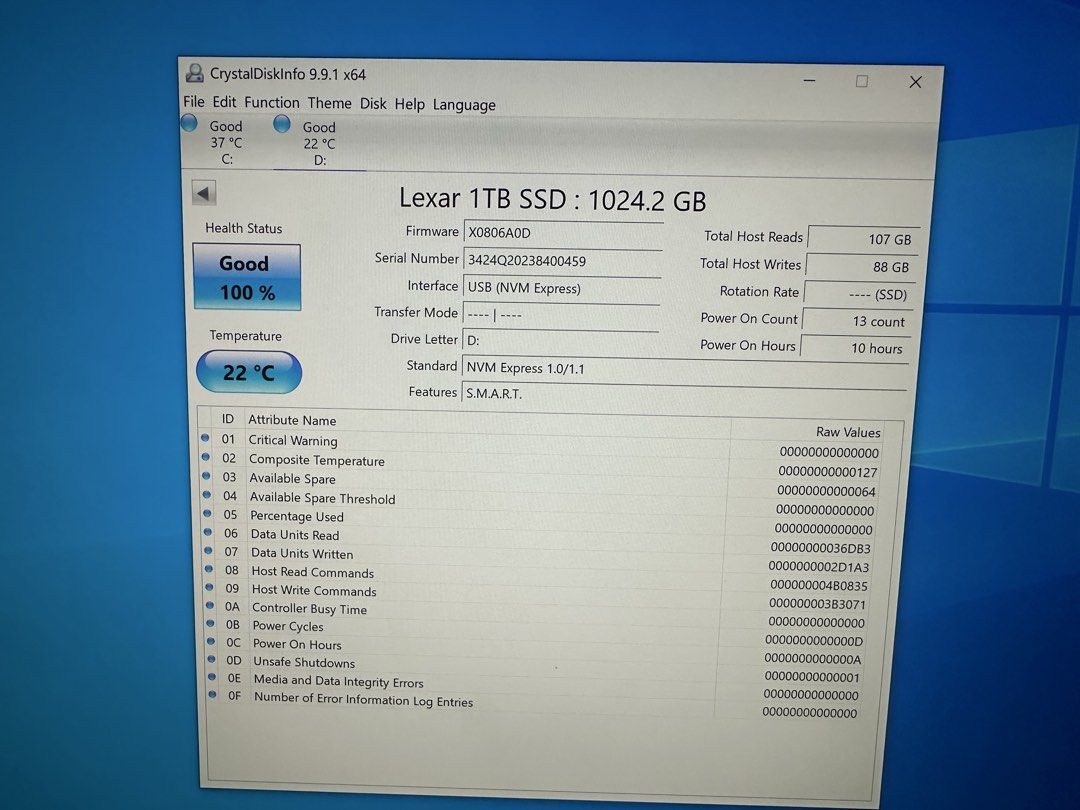
Task: Select the D: drive status icon
Action: click(282, 123)
